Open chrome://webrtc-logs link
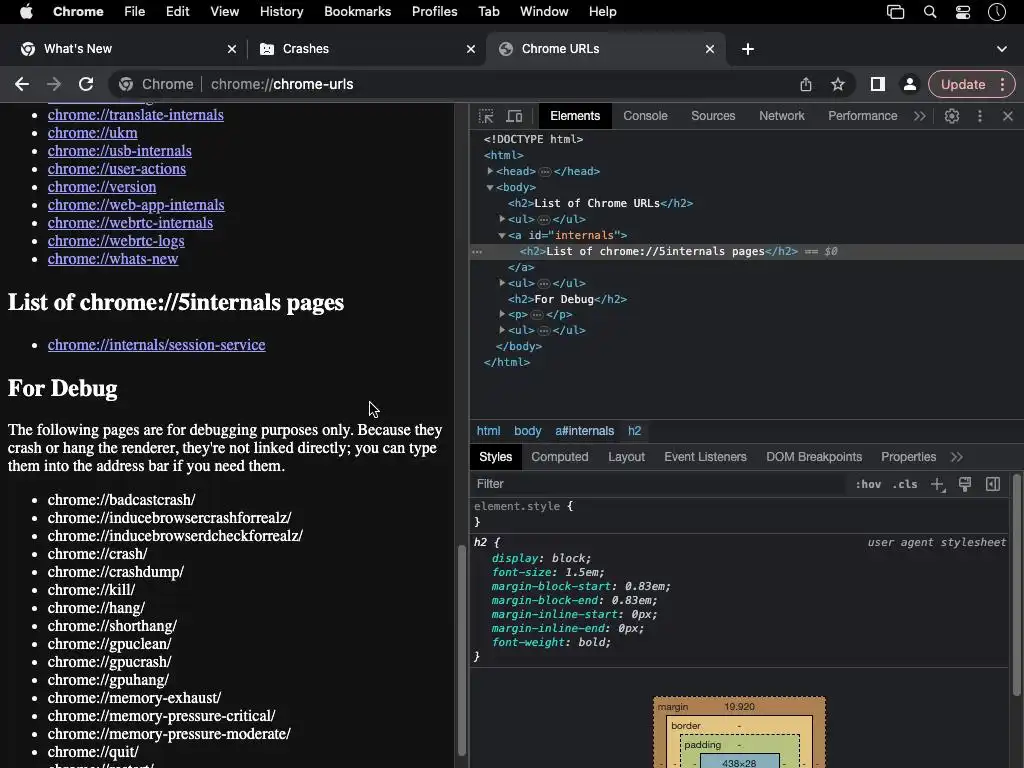Image resolution: width=1024 pixels, height=768 pixels. coord(116,241)
